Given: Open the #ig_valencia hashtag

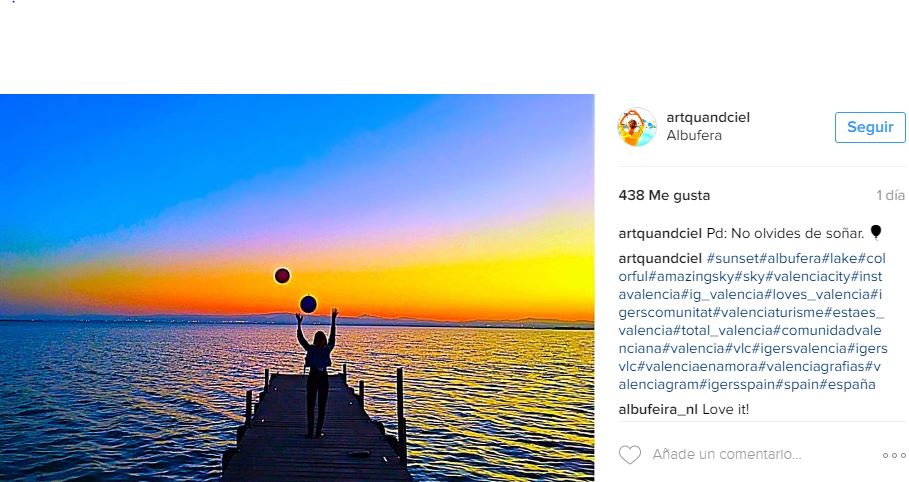Looking at the screenshot, I should [x=721, y=294].
